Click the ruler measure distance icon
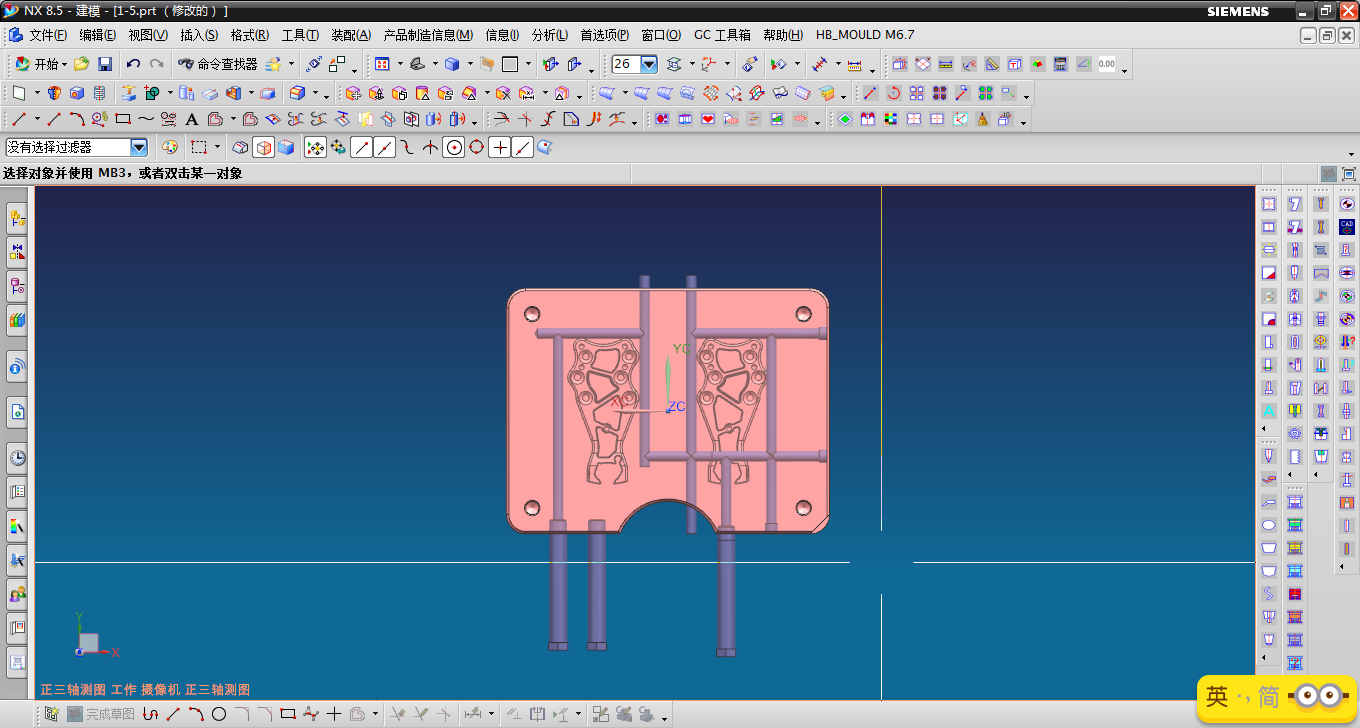The image size is (1360, 728). [854, 64]
